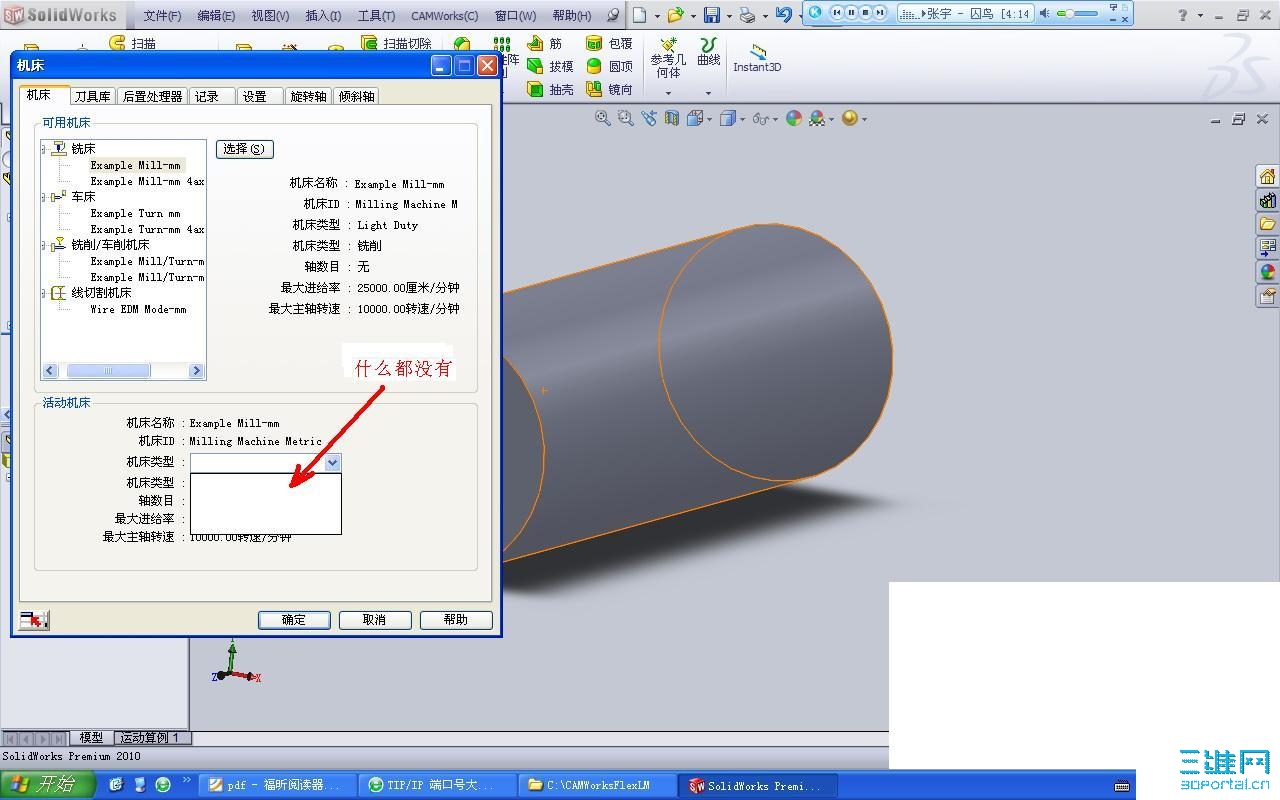The image size is (1280, 800).
Task: Click the Zoom to Fit view icon
Action: 602,118
